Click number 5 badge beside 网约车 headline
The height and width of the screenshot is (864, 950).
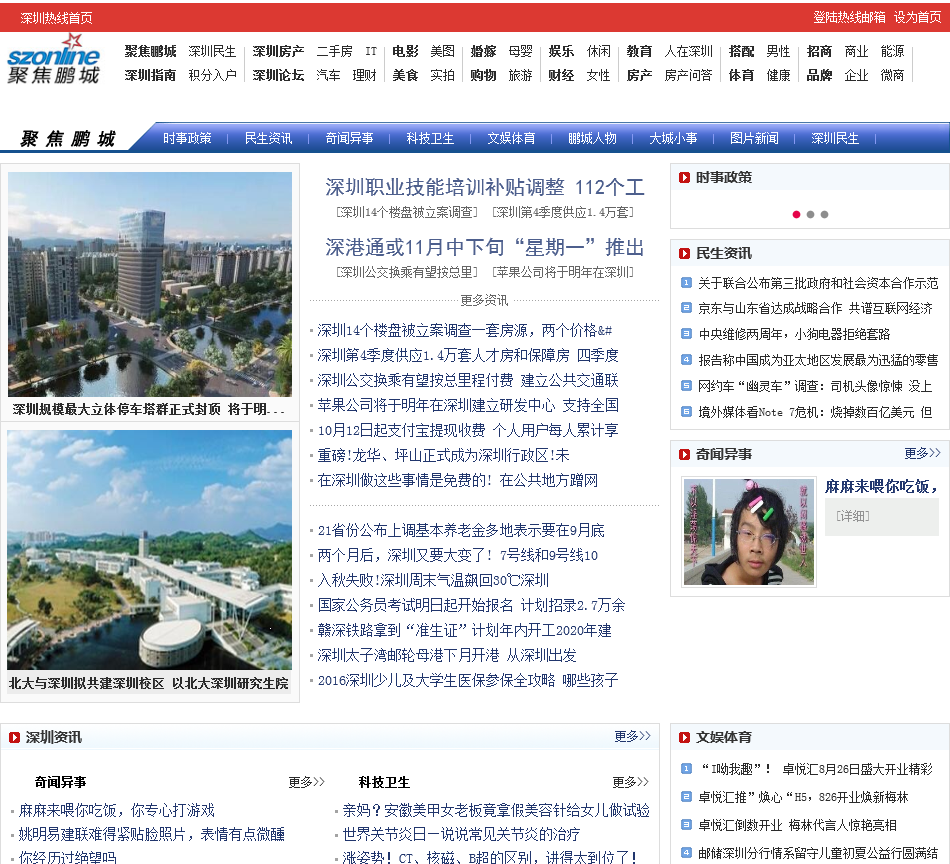tap(686, 385)
